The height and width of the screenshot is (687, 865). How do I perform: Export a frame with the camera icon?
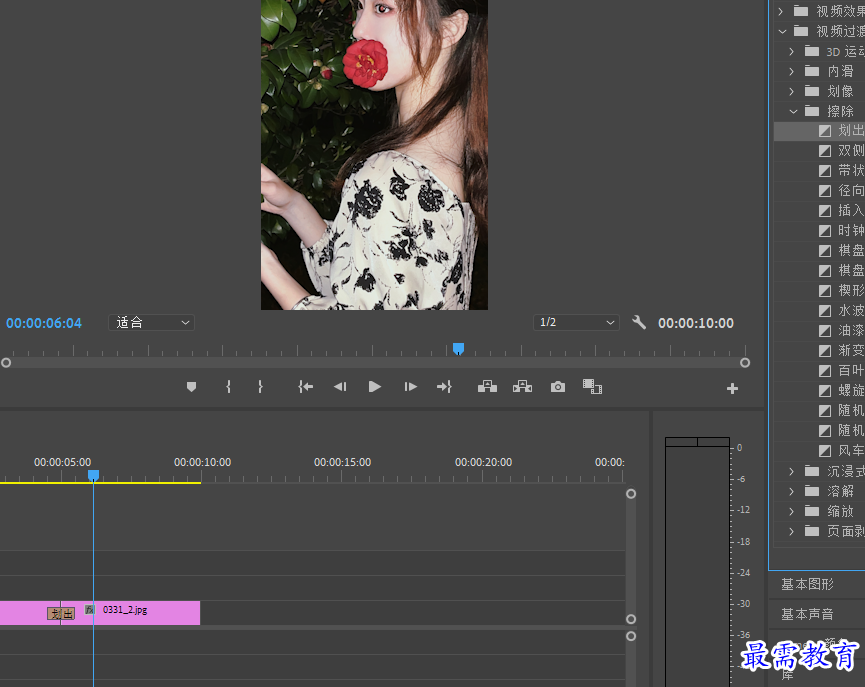(x=558, y=387)
